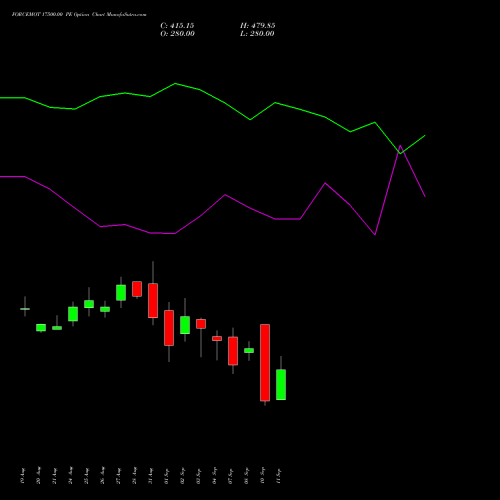Screen dimensions: 500x500
Task: Select the 31 Aug date label
Action: 151,476
